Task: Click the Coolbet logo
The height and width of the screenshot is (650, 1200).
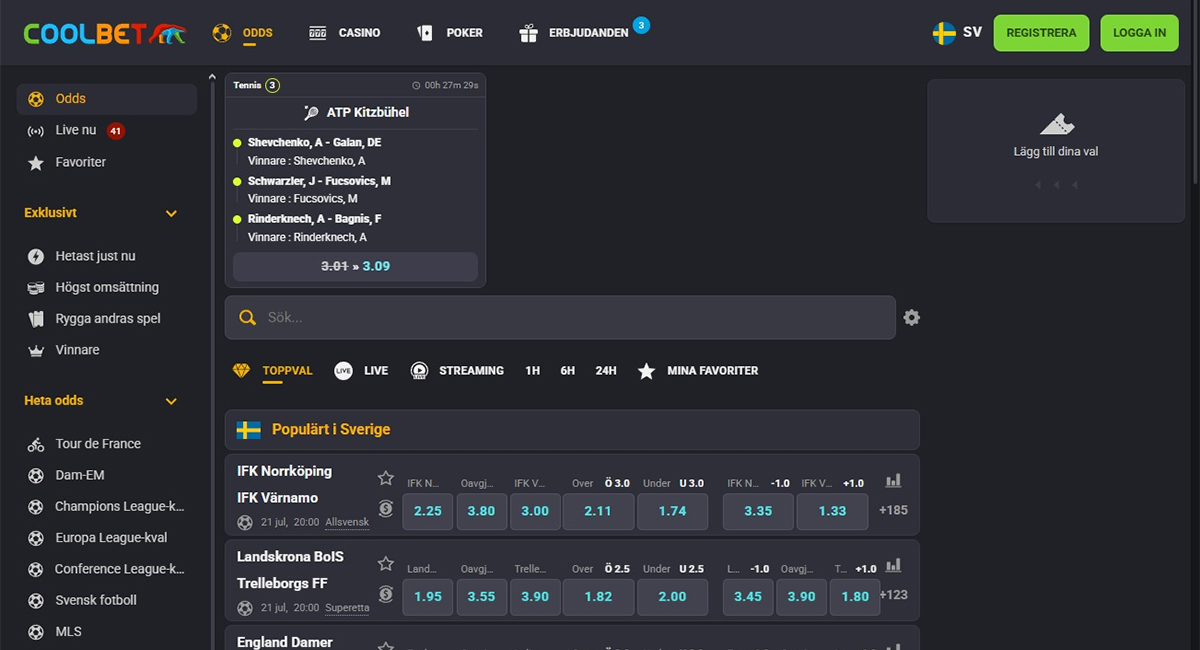Action: (x=105, y=33)
